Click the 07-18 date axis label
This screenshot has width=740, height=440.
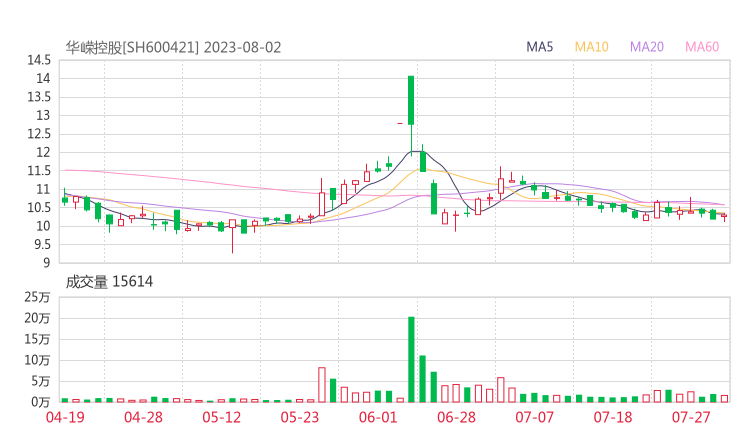[613, 417]
